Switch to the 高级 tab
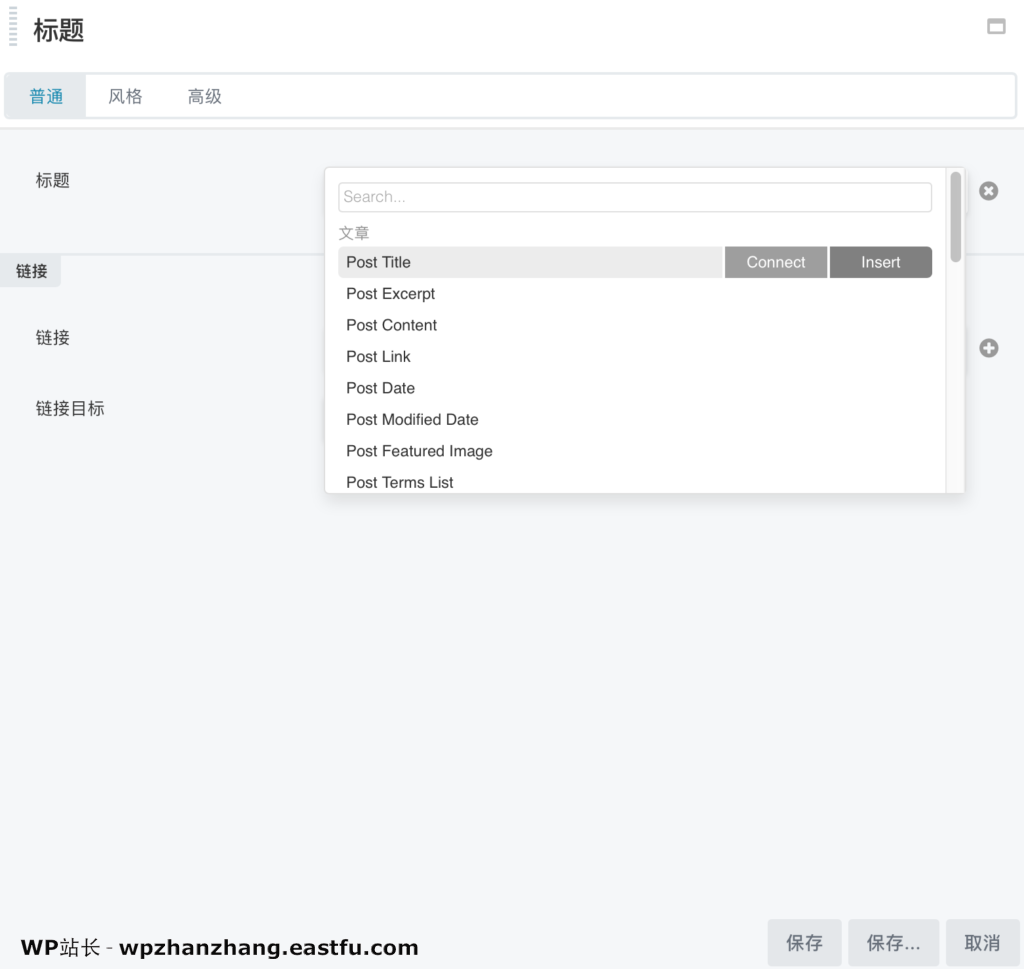 coord(204,97)
